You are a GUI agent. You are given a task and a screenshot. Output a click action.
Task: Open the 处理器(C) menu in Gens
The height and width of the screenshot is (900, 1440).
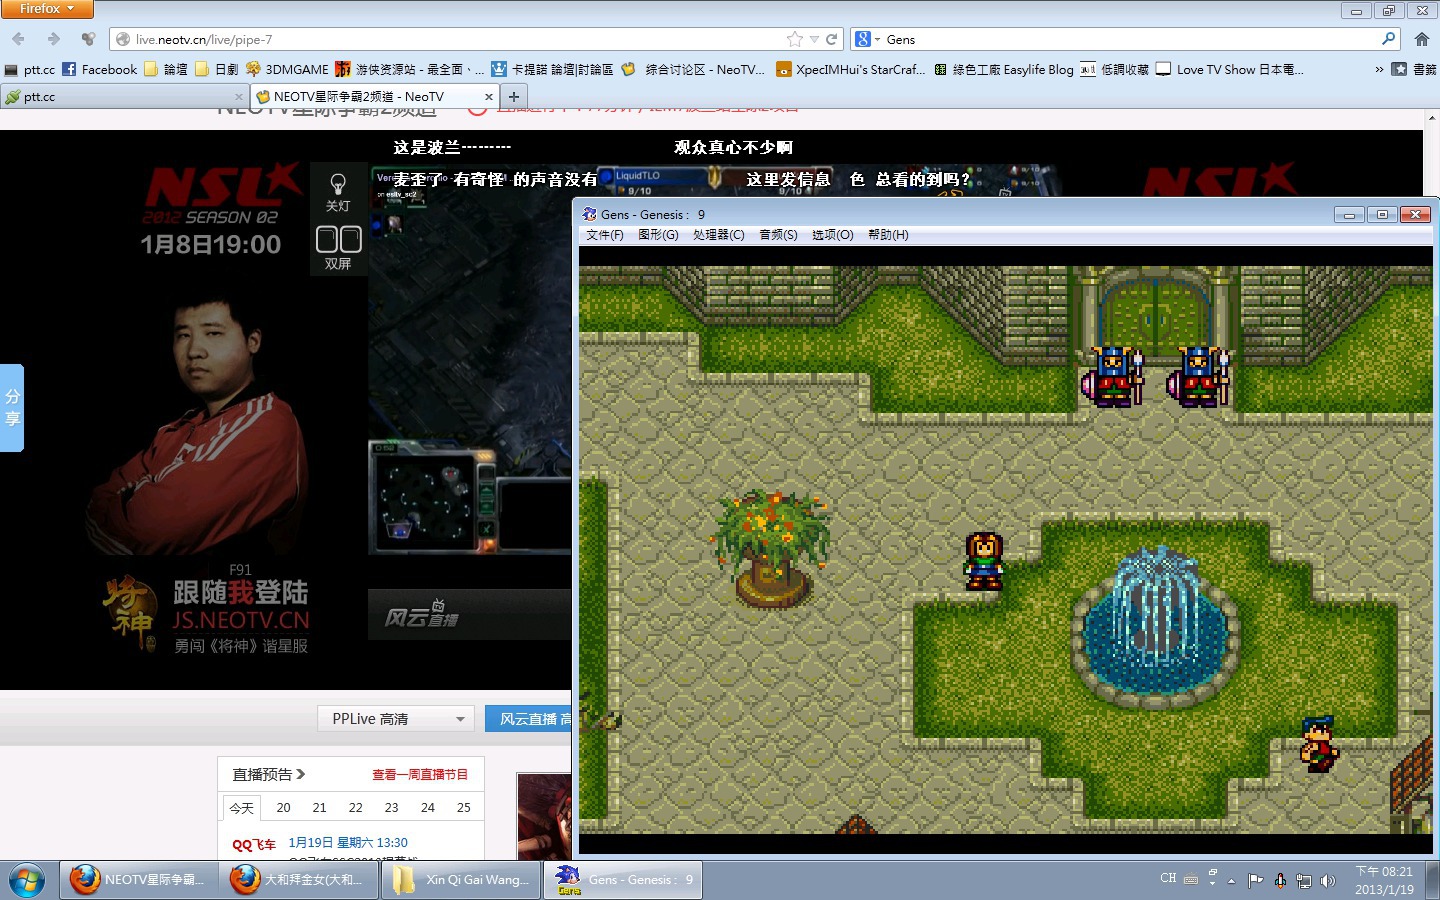pos(719,235)
